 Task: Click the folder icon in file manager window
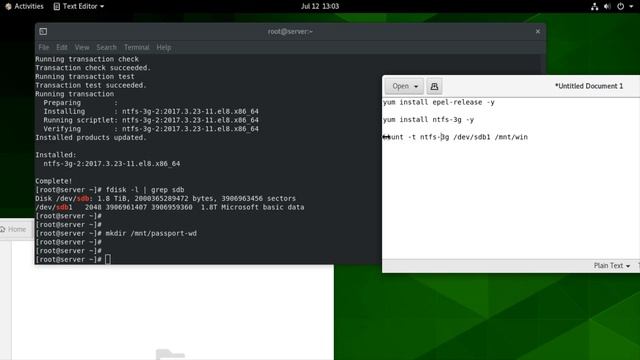coord(170,354)
